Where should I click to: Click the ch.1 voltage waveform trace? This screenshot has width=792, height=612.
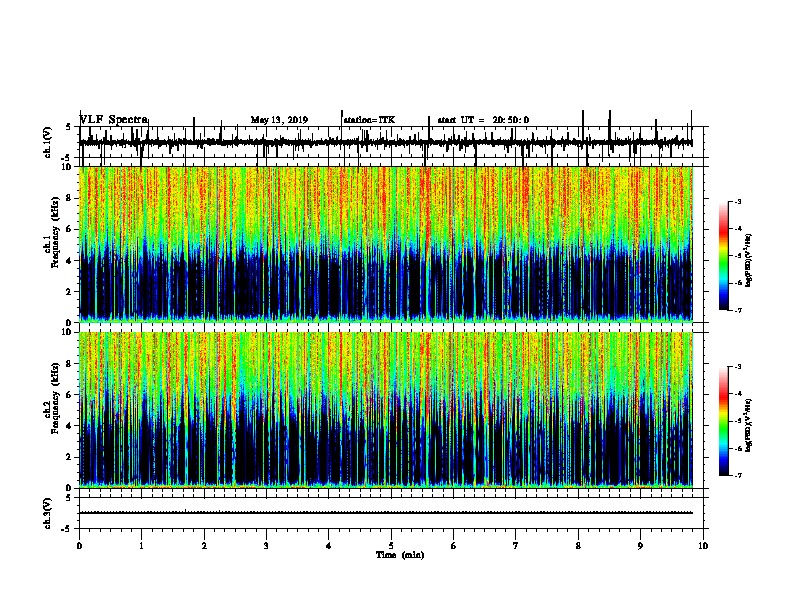click(x=386, y=143)
